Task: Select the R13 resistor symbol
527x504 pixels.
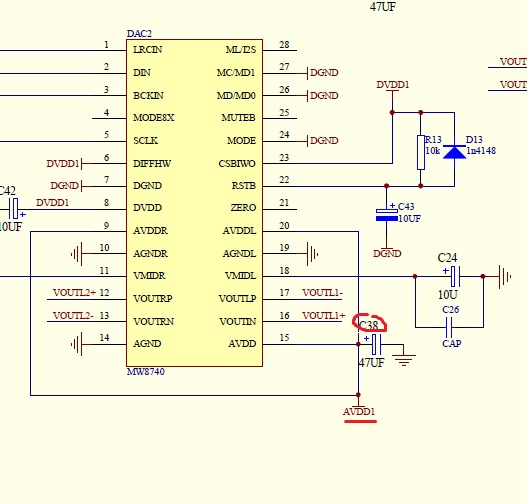Action: click(421, 153)
